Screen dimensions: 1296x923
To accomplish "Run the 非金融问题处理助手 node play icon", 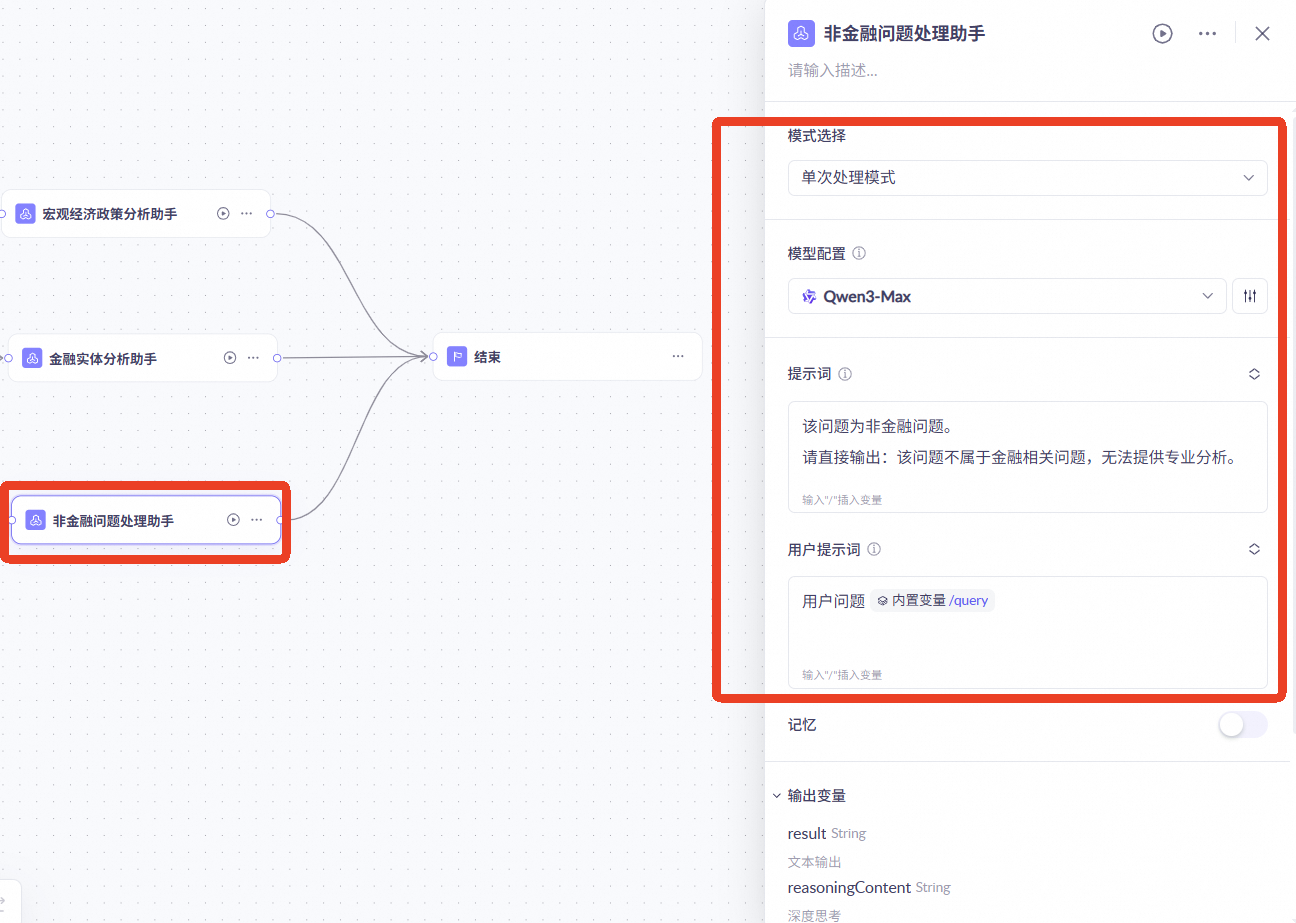I will pos(233,520).
